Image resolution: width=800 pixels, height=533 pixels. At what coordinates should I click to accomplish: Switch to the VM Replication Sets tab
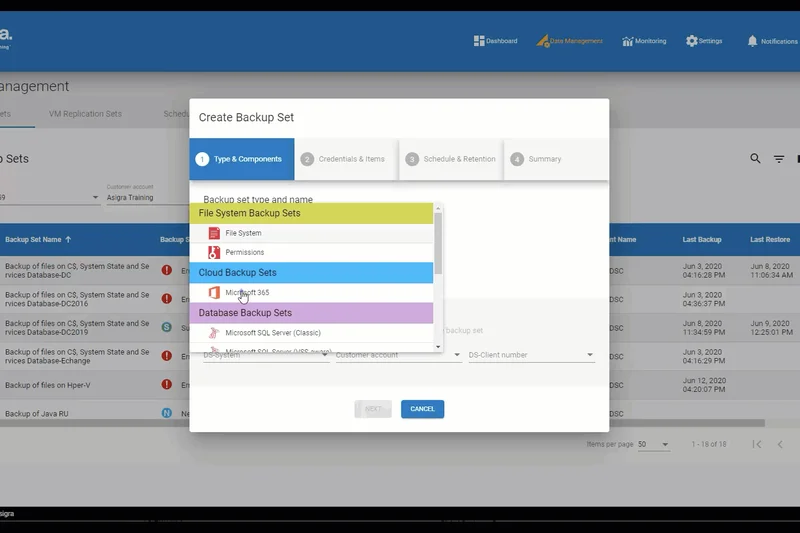[85, 114]
